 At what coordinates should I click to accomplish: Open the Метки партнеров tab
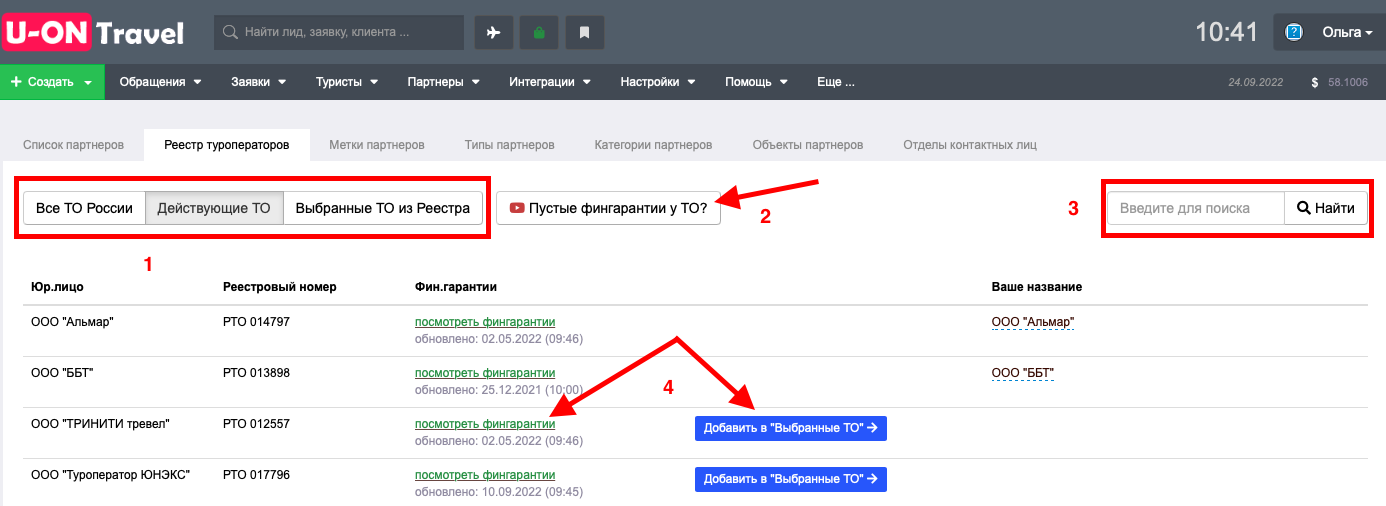(x=377, y=145)
